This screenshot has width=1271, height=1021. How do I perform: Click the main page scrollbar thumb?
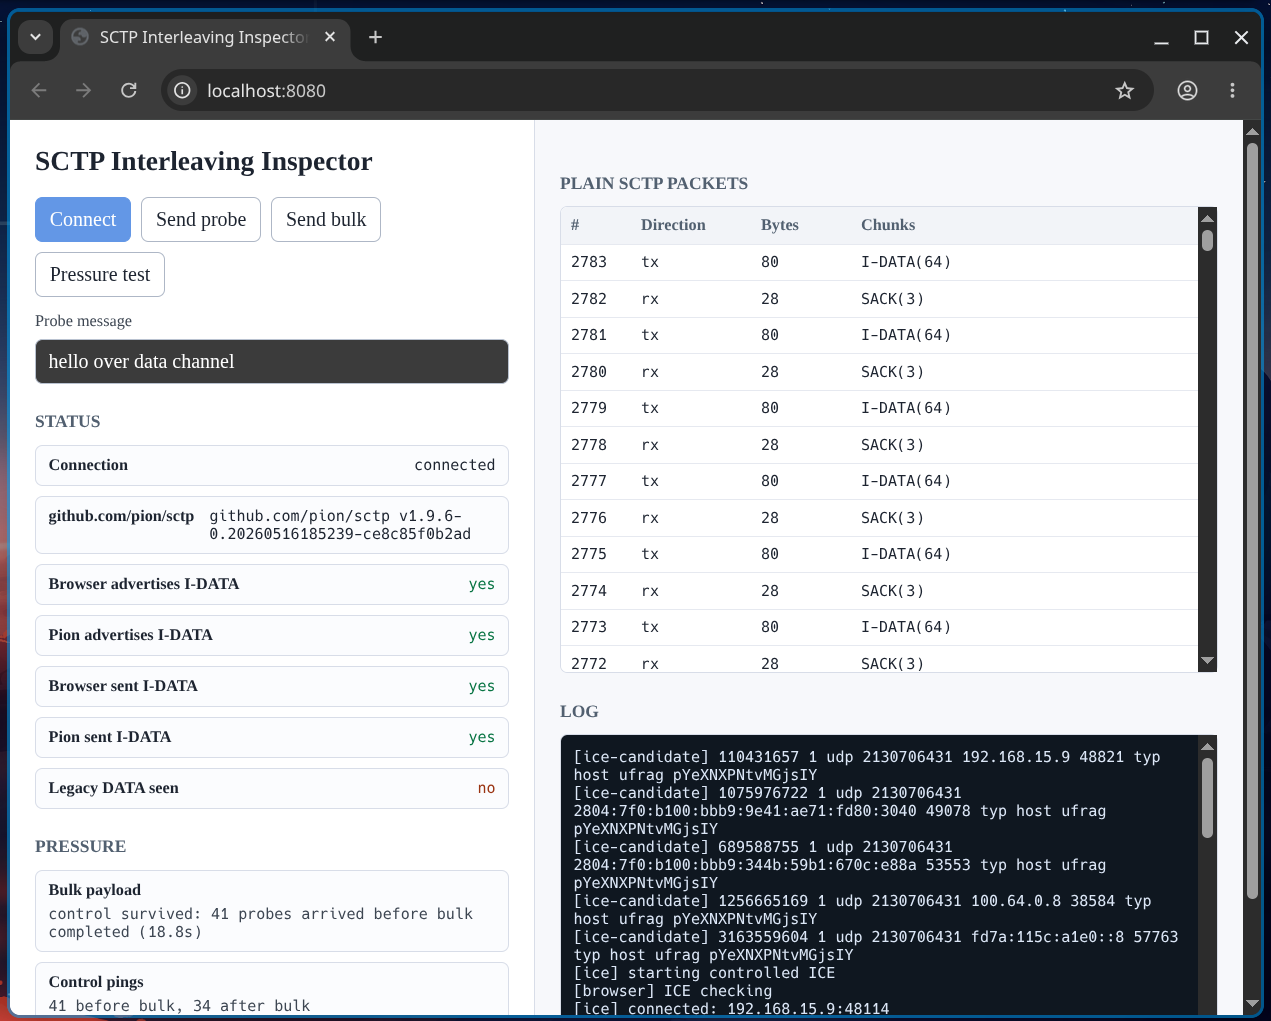(1252, 520)
